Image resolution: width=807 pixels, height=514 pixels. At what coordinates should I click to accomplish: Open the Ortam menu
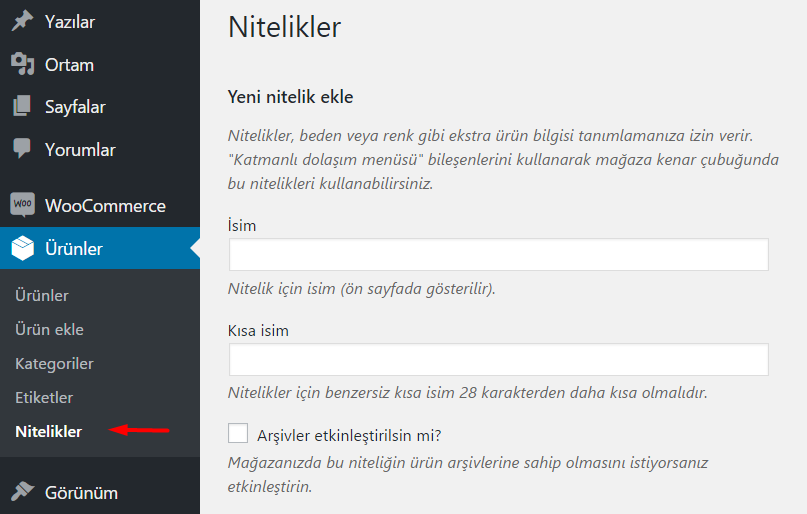coord(69,65)
